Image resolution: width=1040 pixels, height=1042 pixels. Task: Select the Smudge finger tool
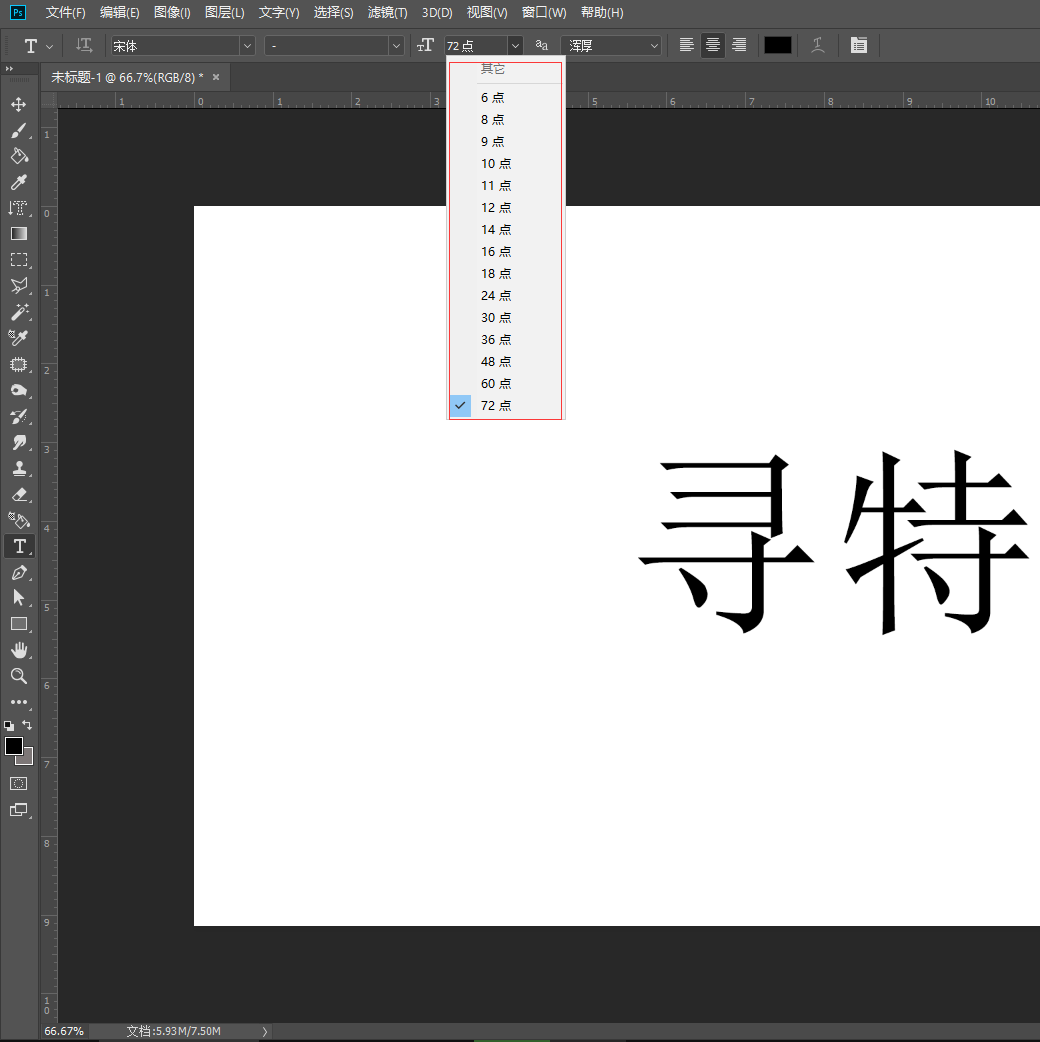(19, 443)
